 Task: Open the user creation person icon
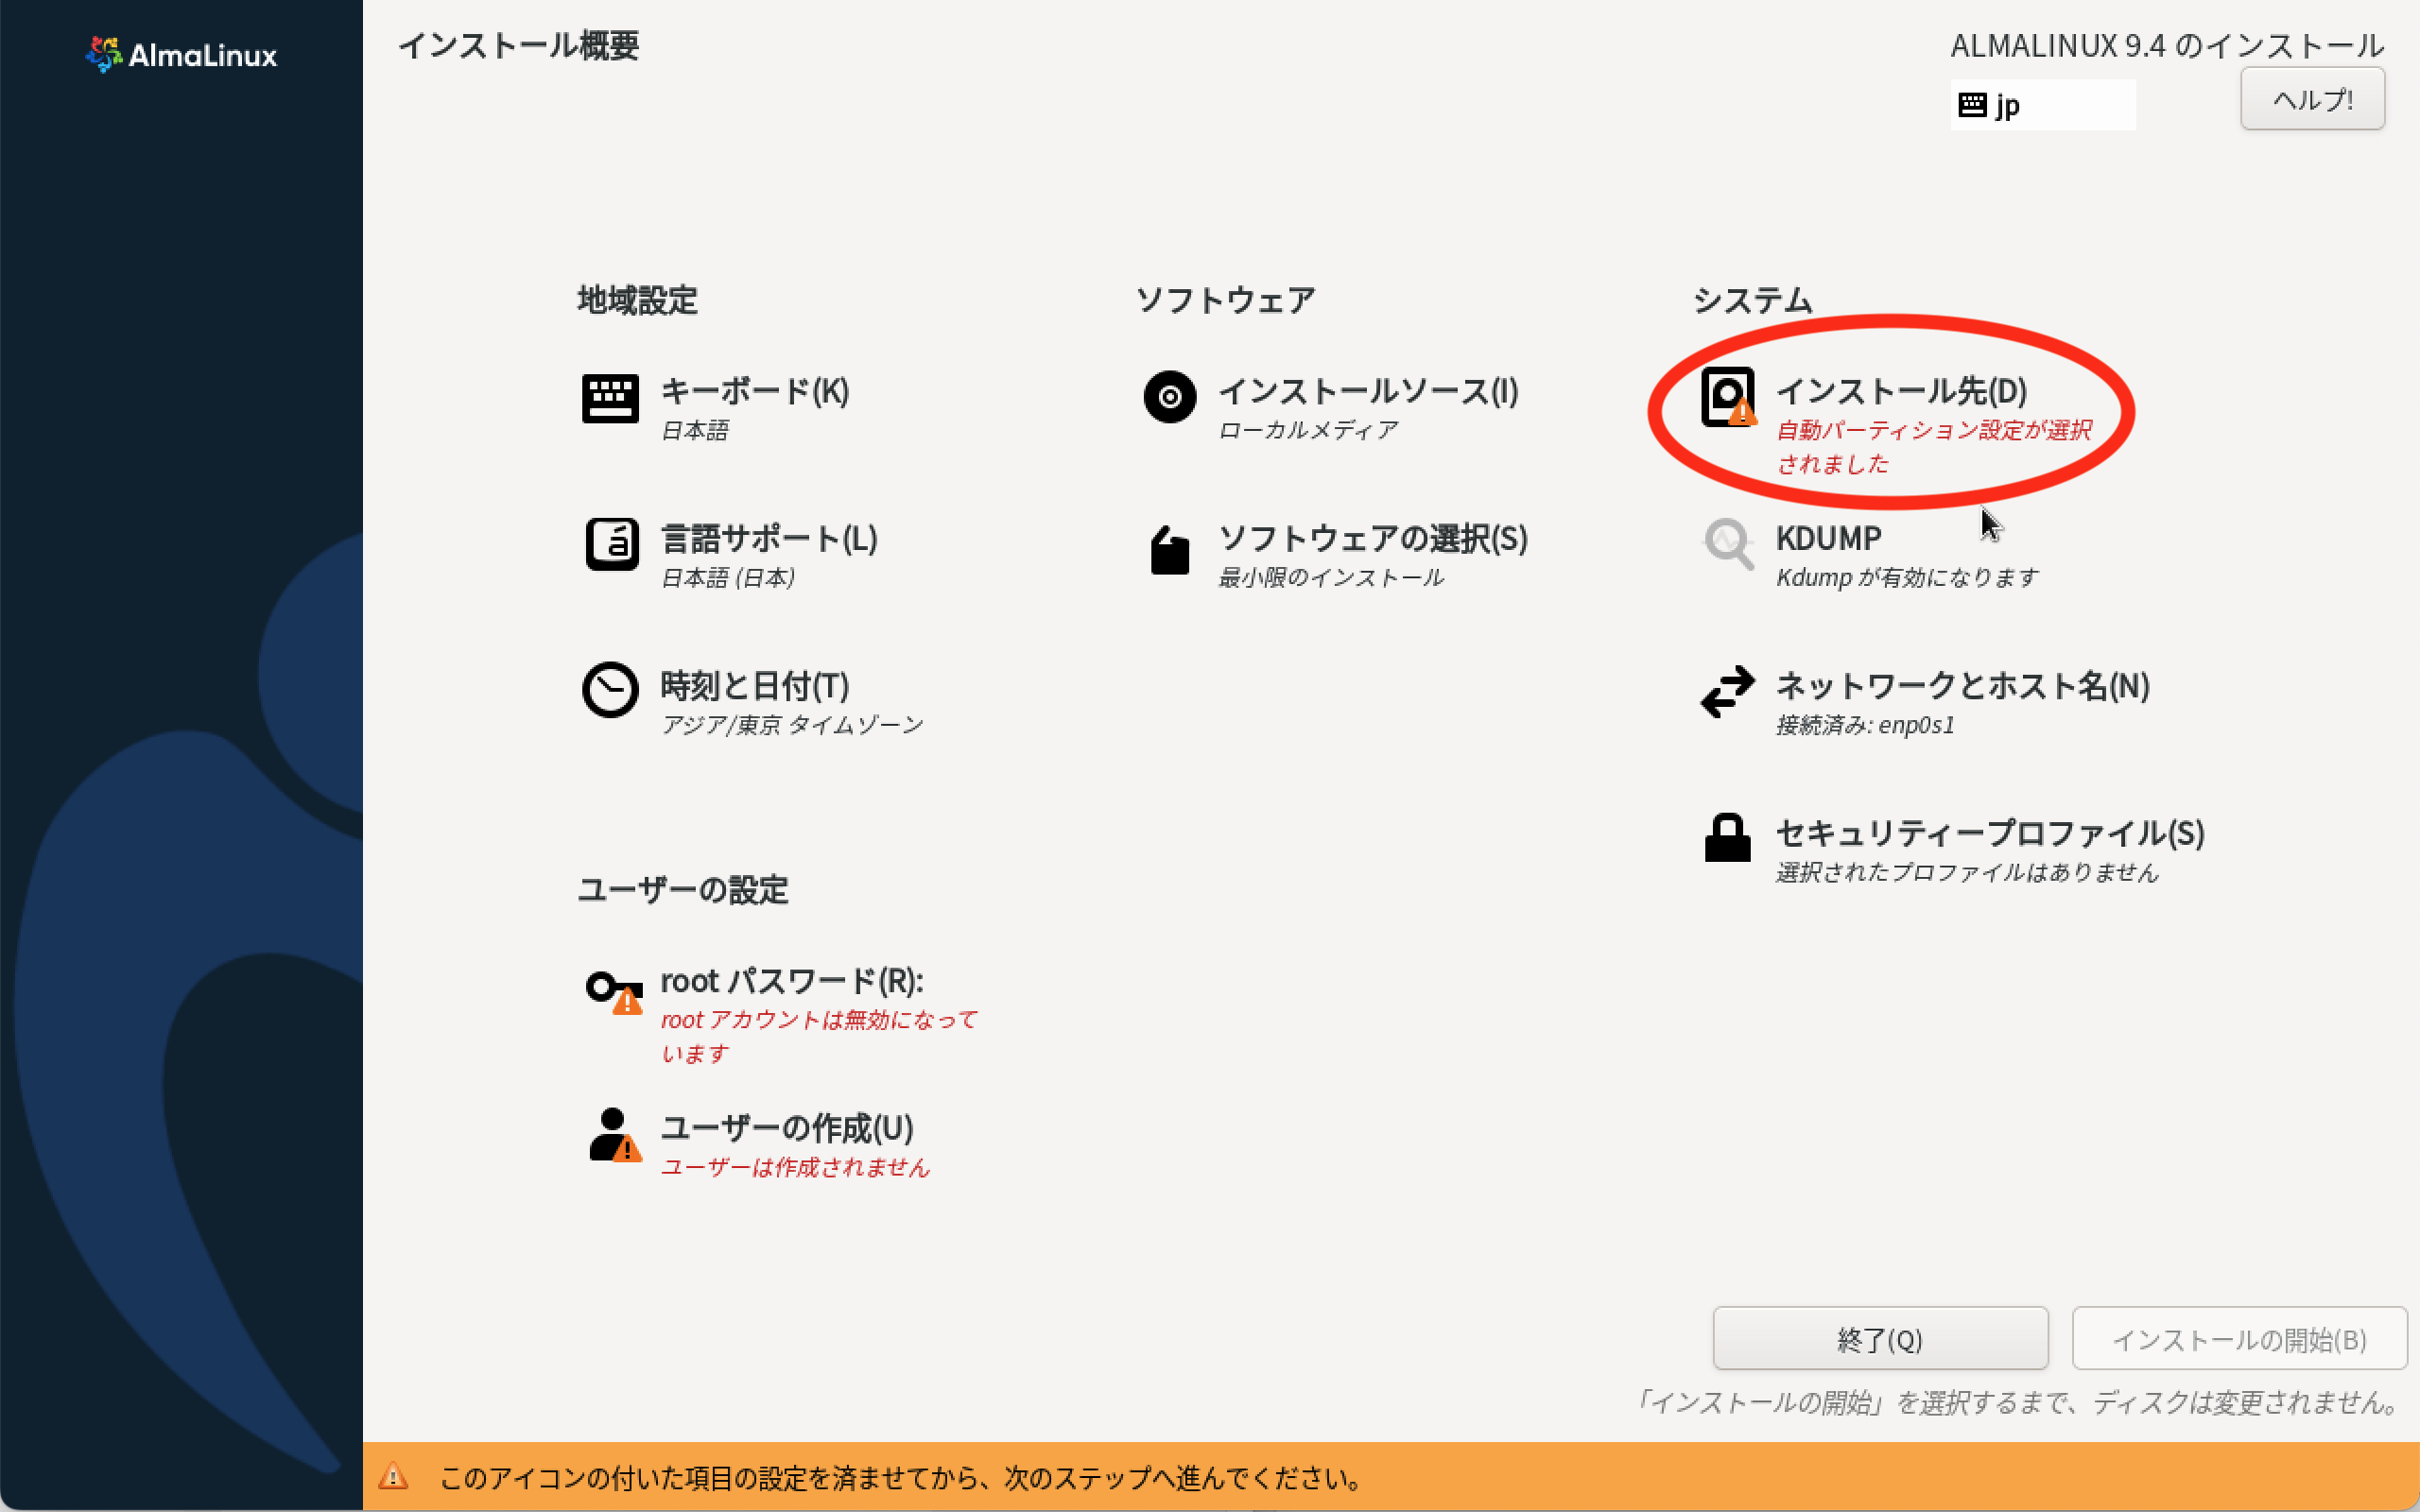[614, 1135]
